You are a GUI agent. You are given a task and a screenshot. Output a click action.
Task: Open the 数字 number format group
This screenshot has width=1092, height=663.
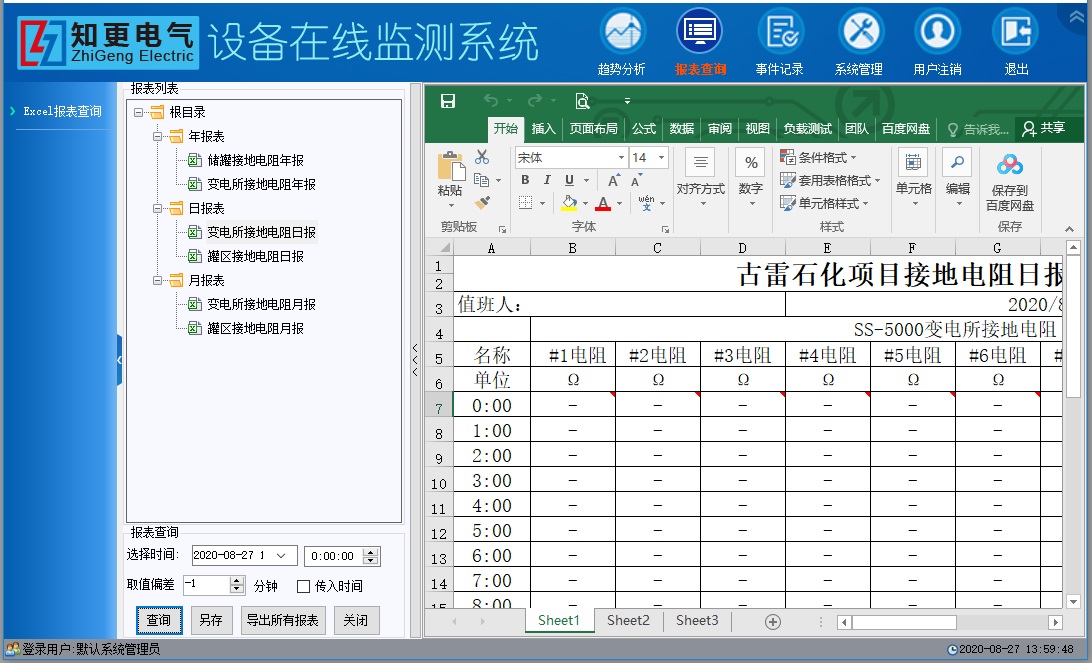click(751, 178)
